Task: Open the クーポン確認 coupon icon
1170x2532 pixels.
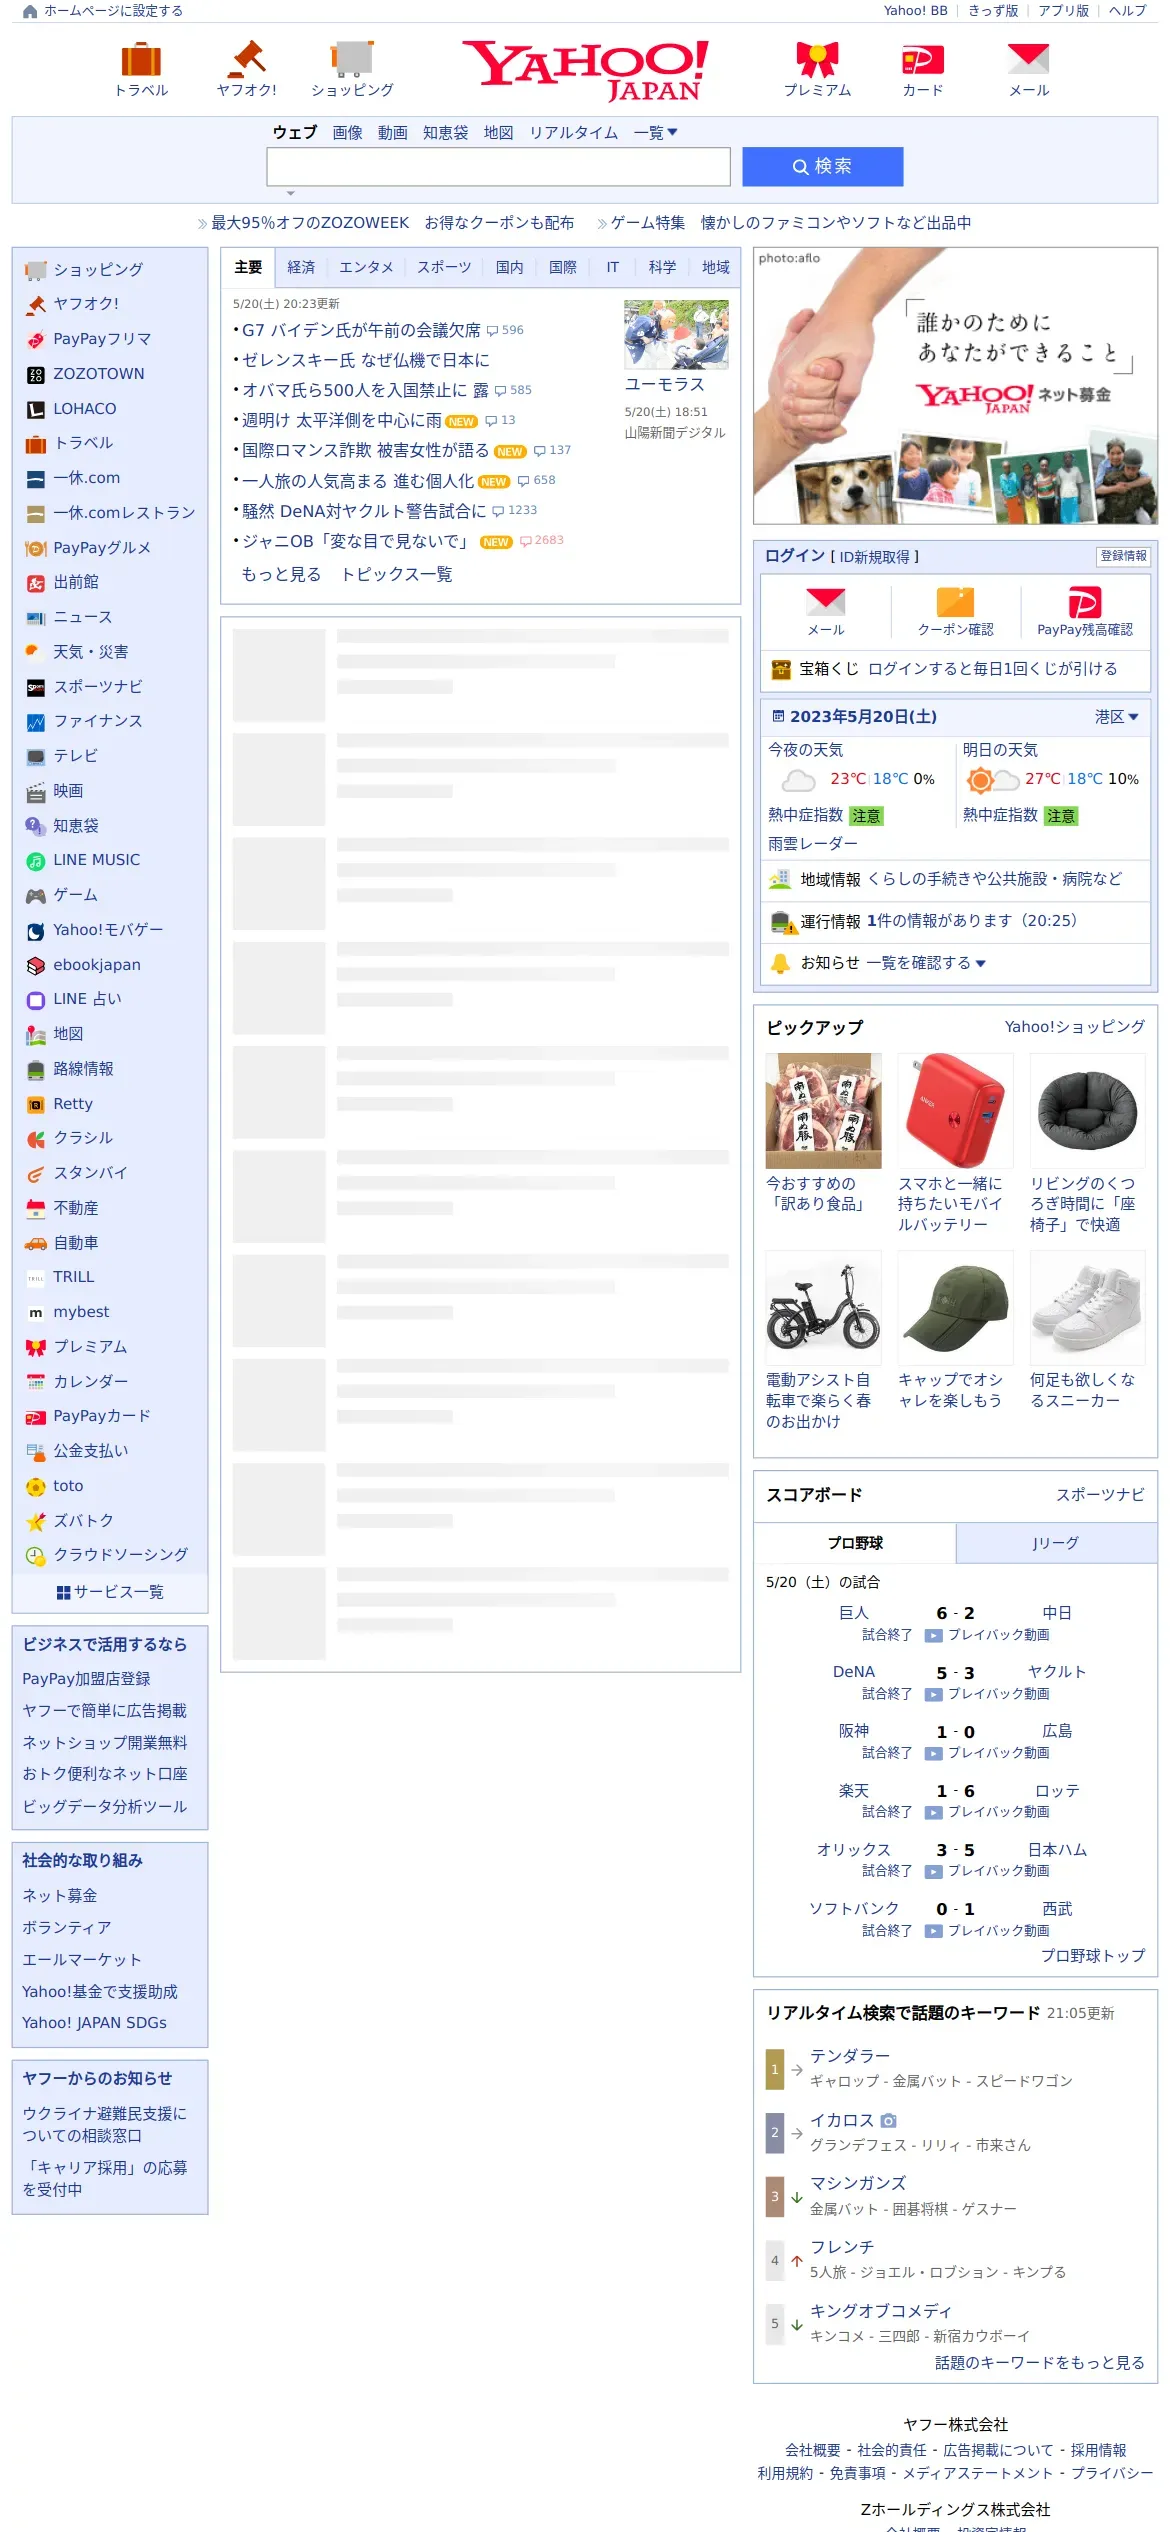Action: 955,602
